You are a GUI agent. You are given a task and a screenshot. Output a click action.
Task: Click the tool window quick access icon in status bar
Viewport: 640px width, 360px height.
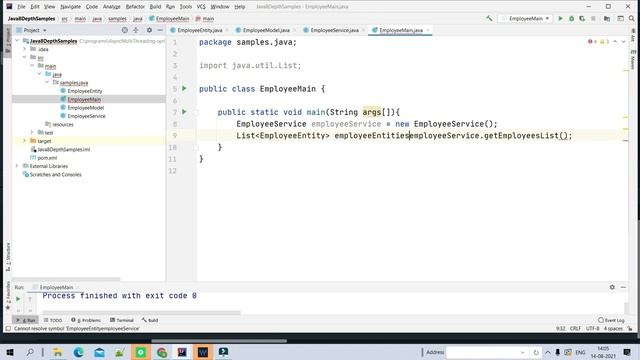coord(8,329)
